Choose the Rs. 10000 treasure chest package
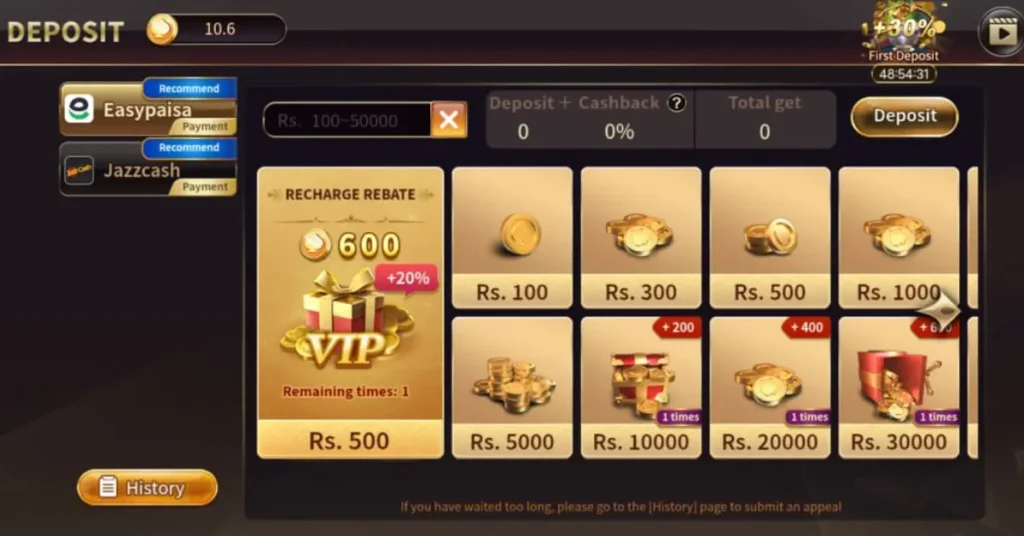 (641, 388)
